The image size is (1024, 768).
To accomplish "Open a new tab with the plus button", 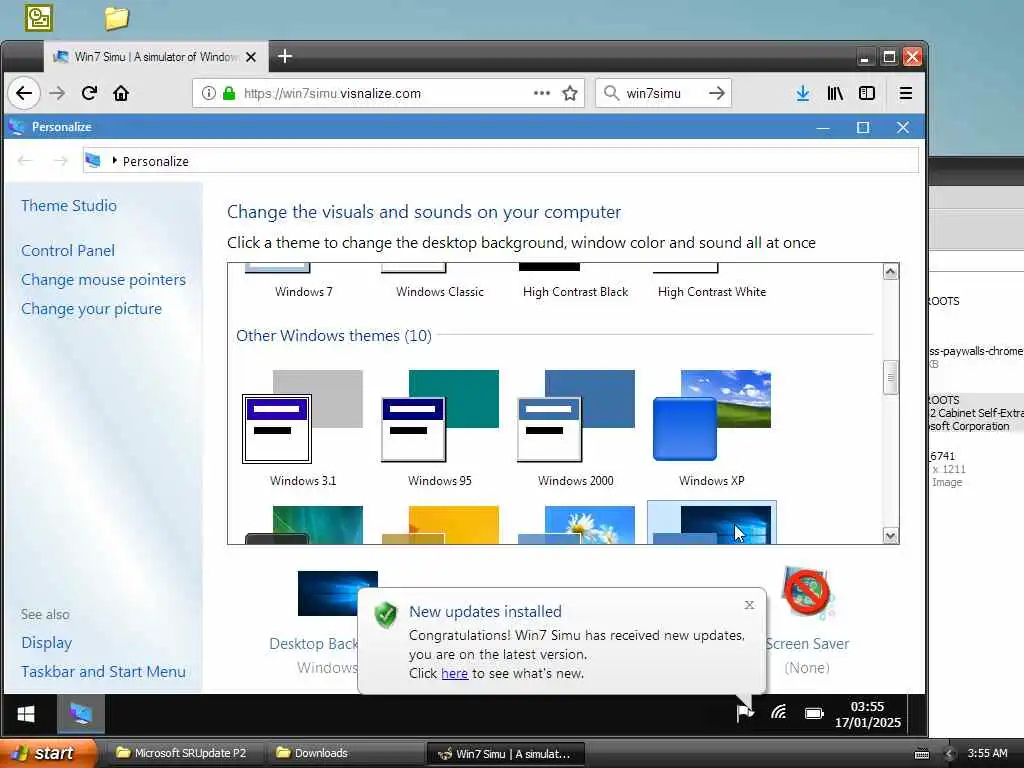I will 285,56.
